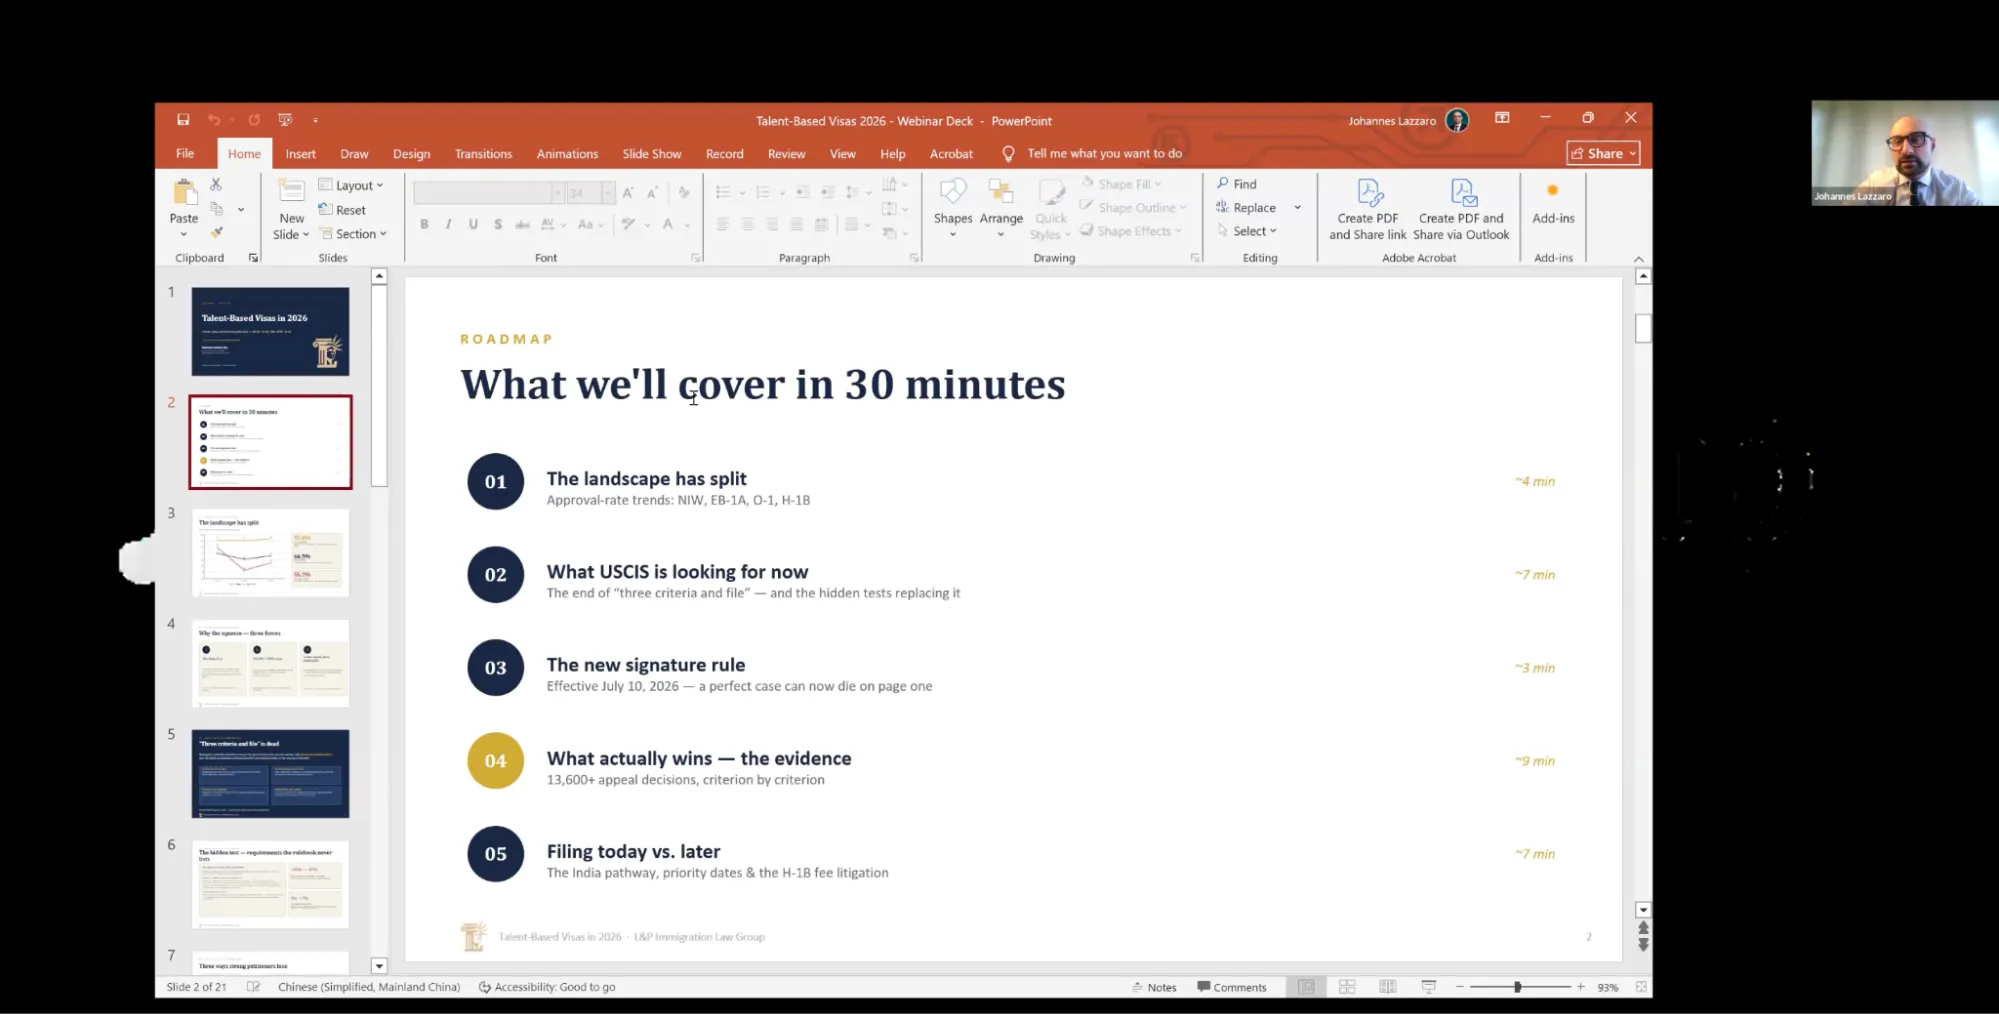1999x1015 pixels.
Task: Click the Format Painter brush icon
Action: tap(216, 233)
